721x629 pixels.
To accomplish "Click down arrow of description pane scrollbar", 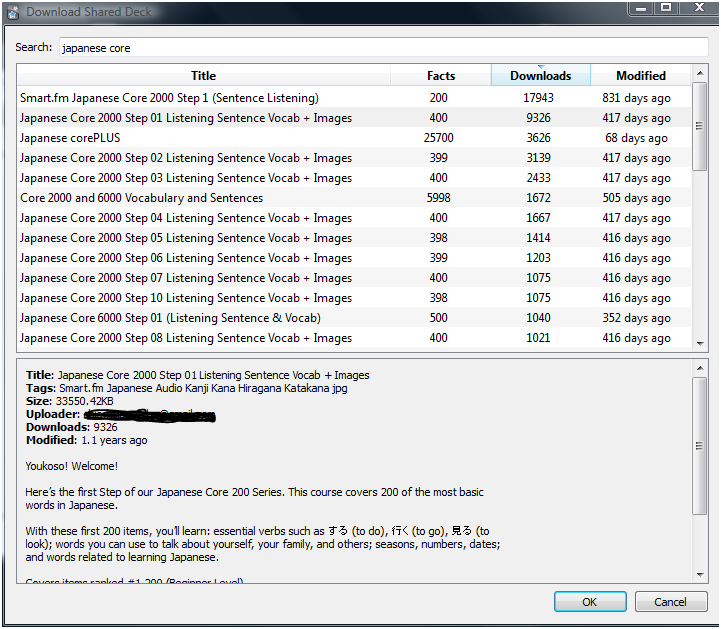I will 700,573.
